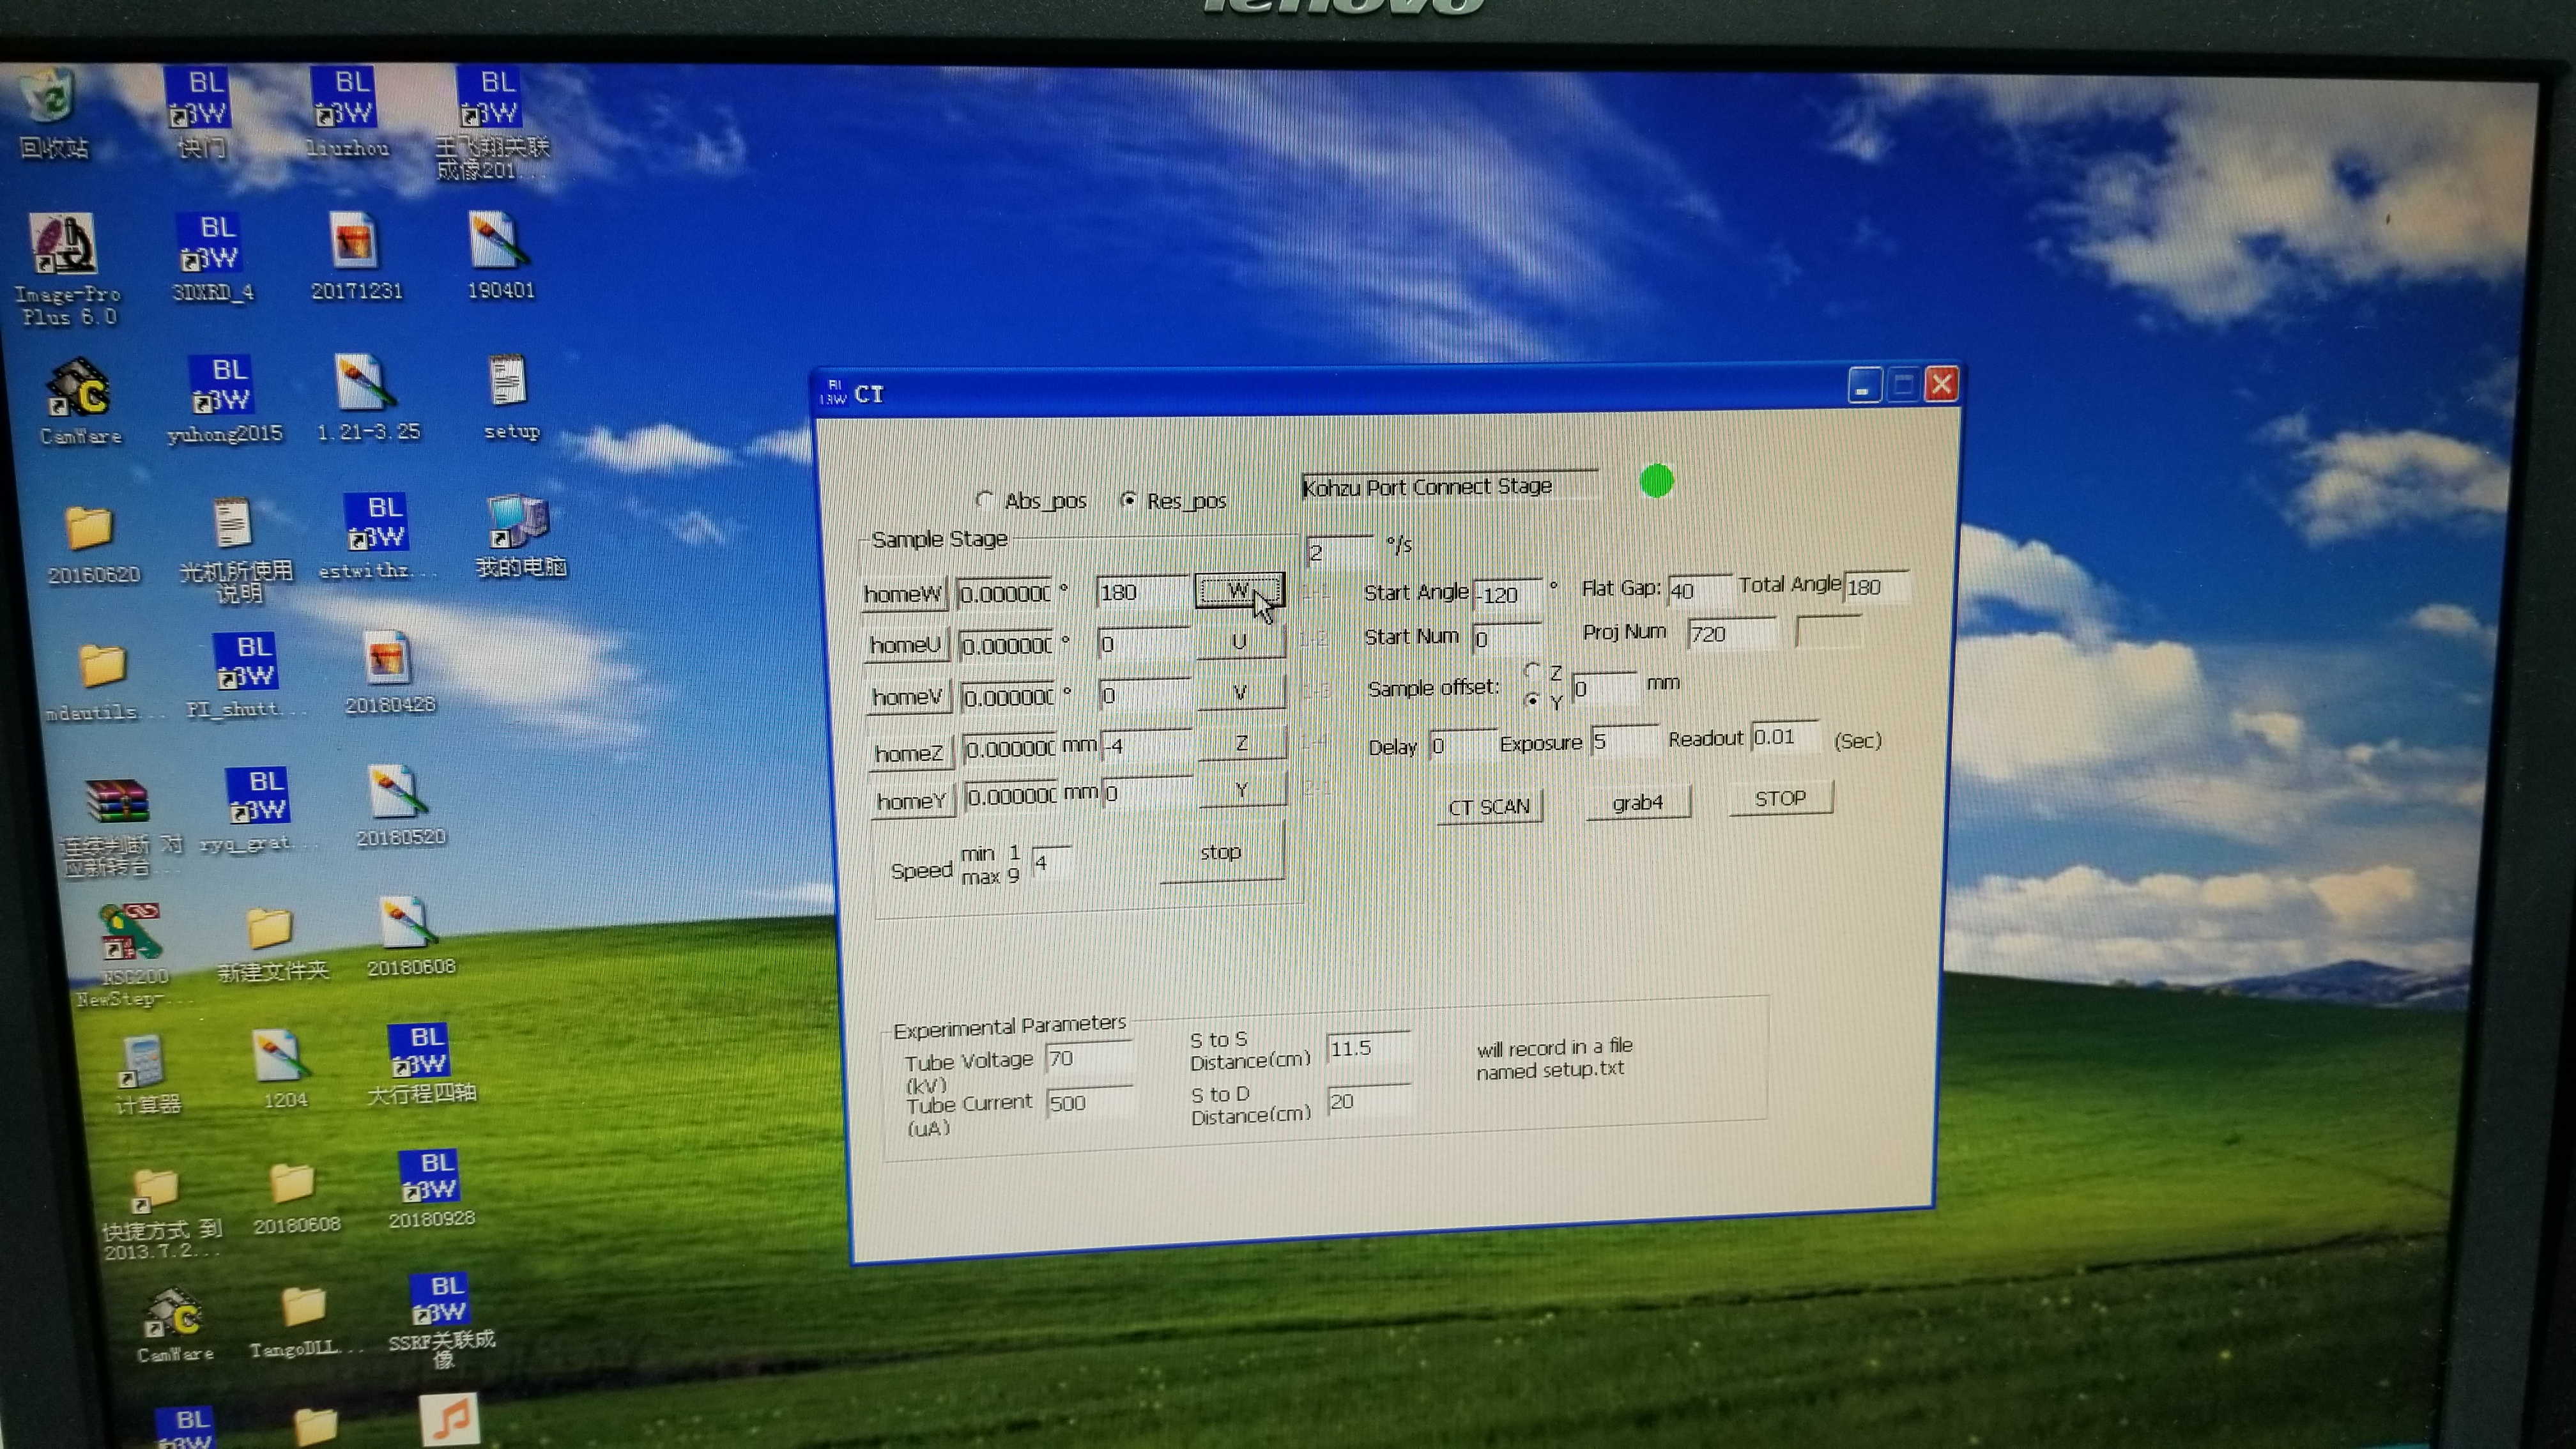Click the grab4 button
Viewport: 2576px width, 1449px height.
[1637, 803]
